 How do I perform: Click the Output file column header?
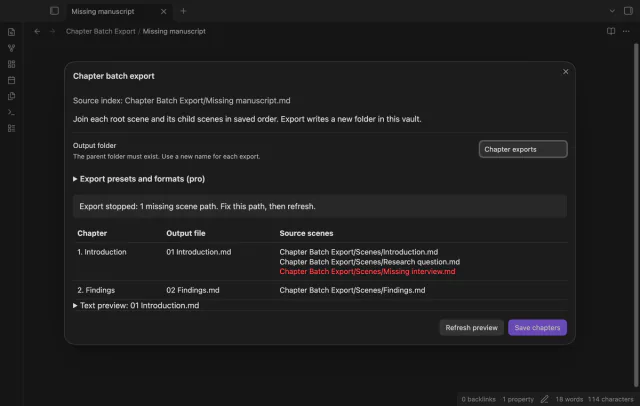[x=186, y=233]
